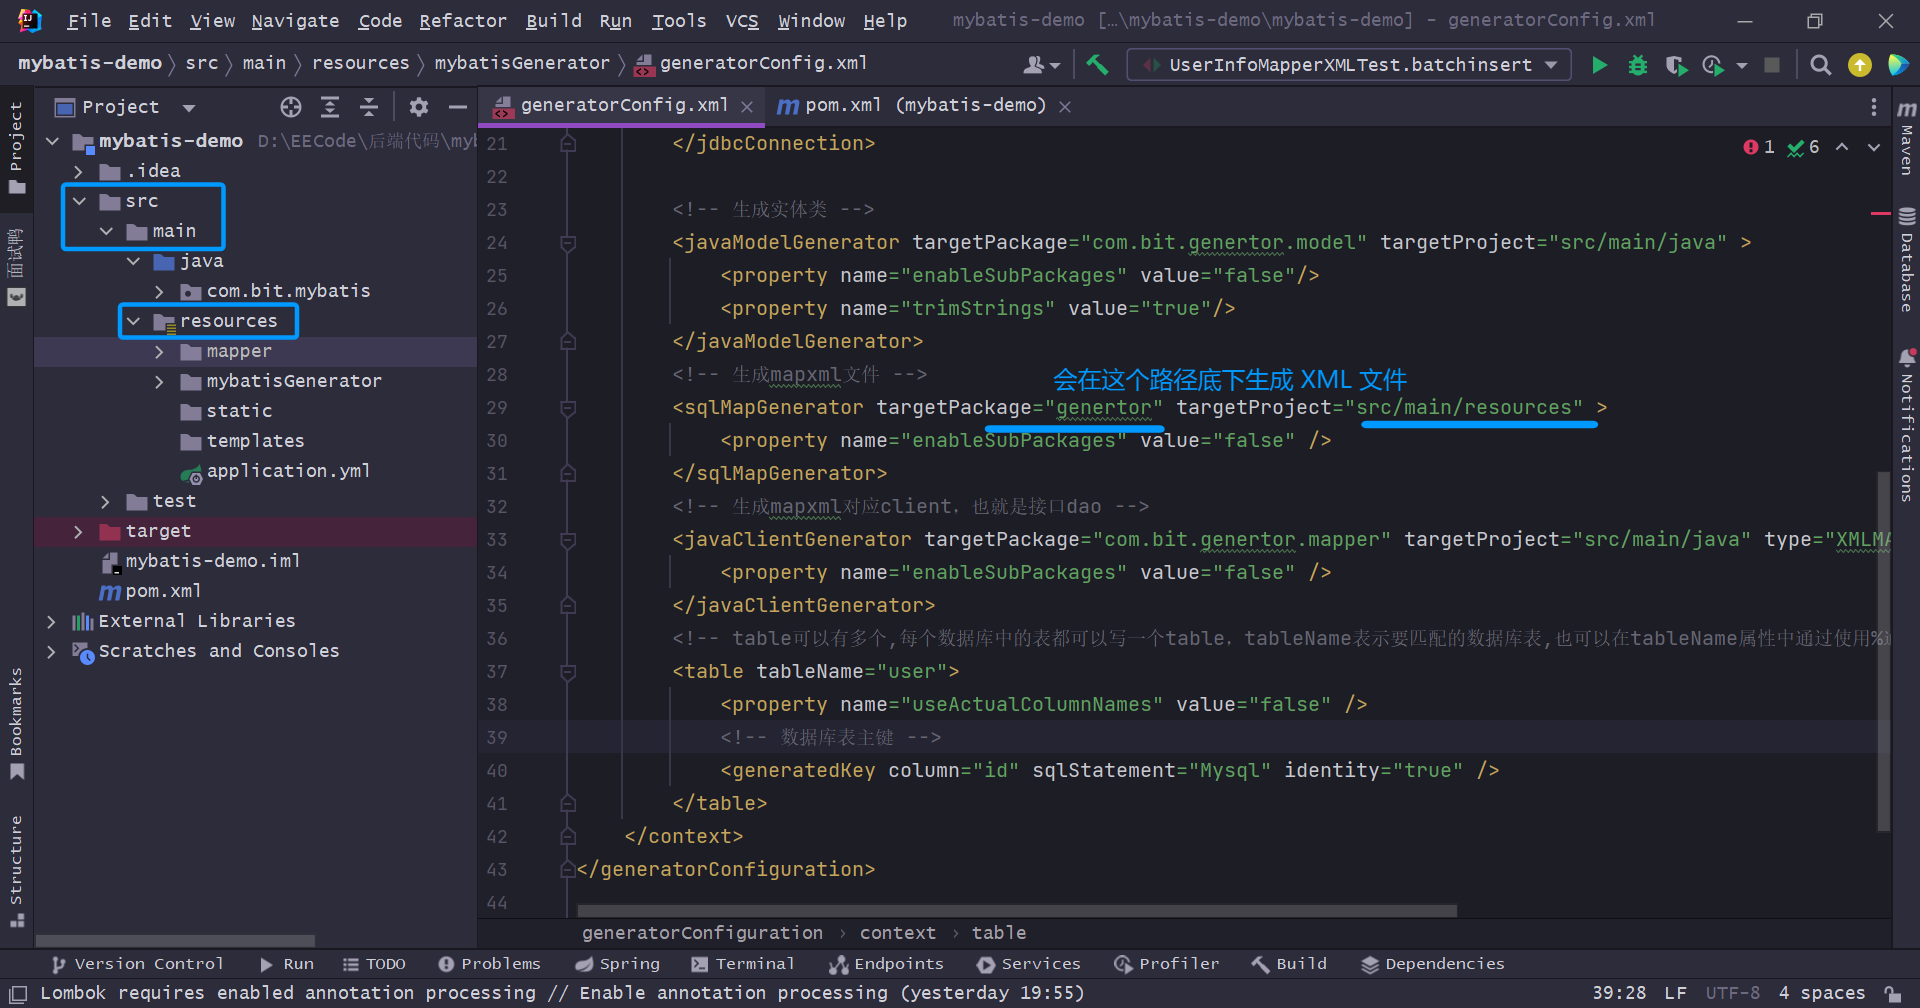
Task: Fold the javaClientGenerator block at line 33
Action: click(568, 540)
